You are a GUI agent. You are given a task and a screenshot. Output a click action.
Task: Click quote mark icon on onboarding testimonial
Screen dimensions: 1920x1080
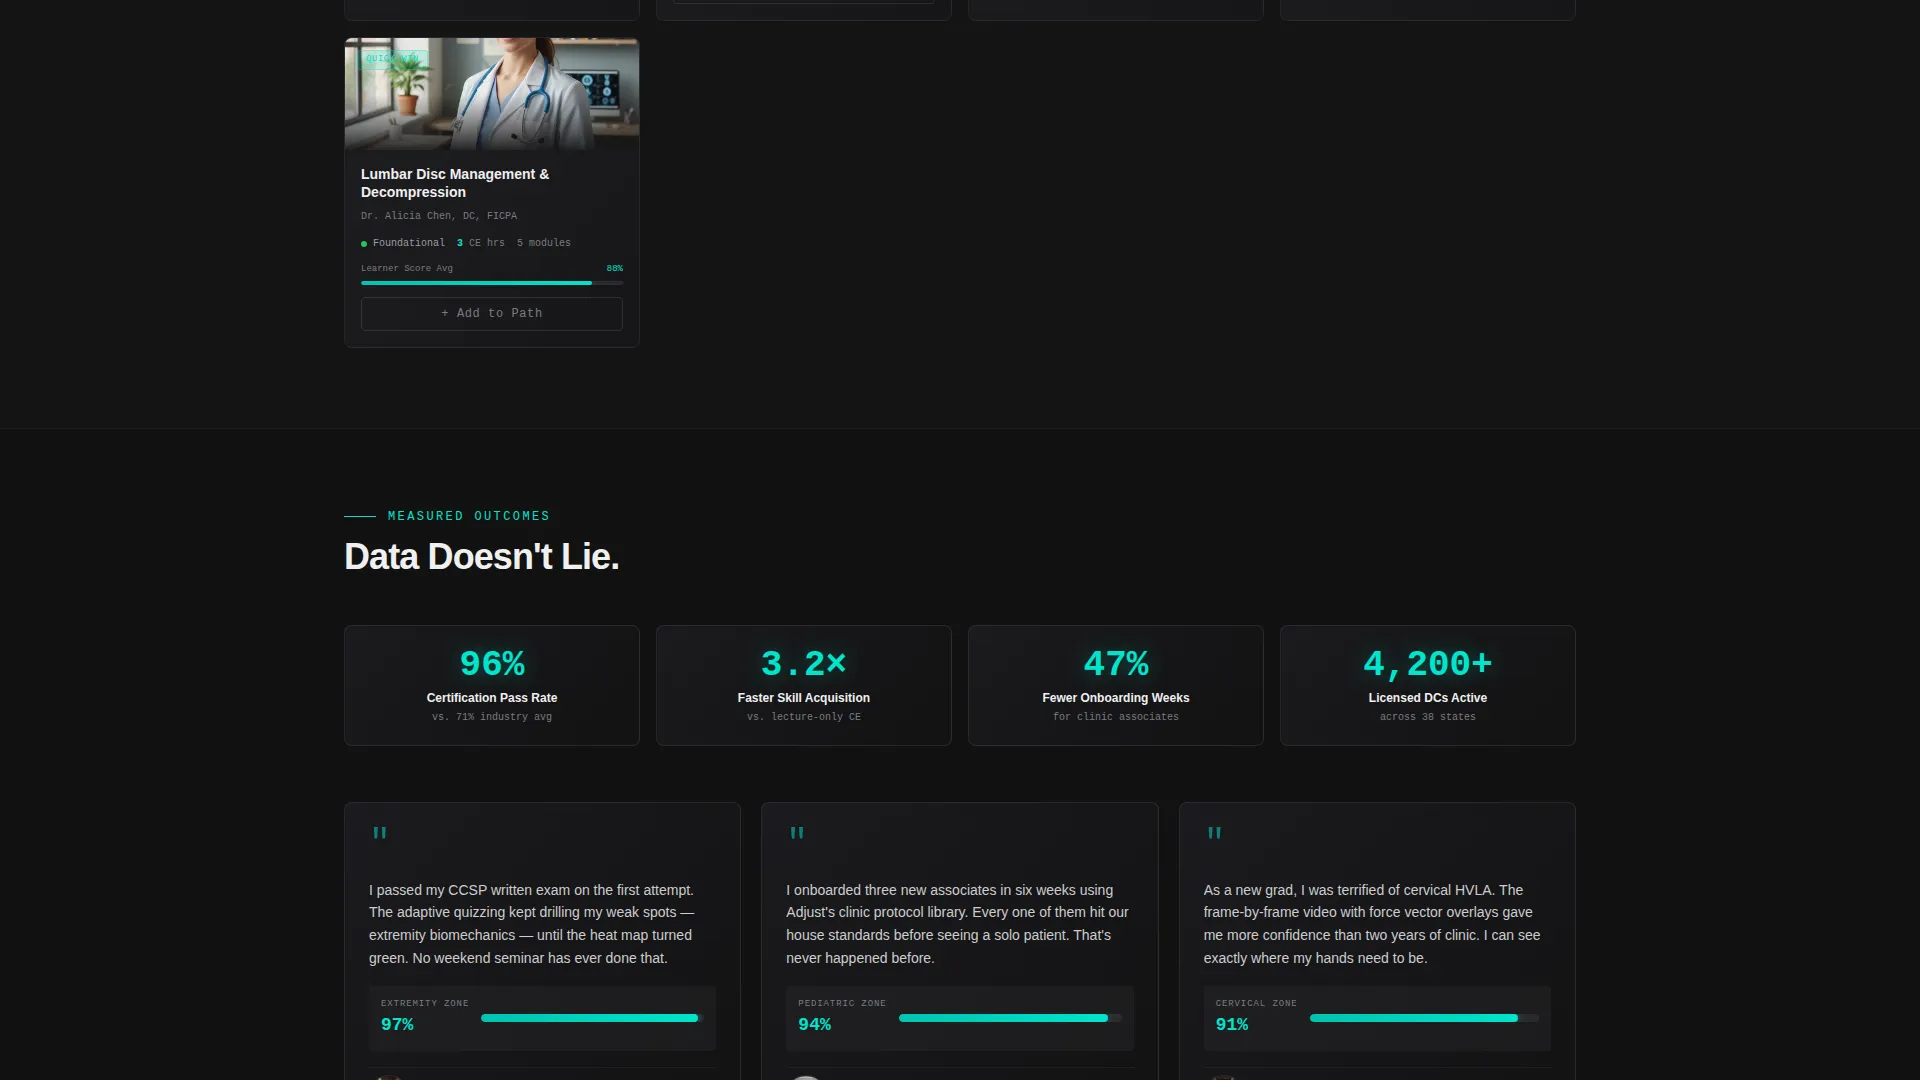coord(797,833)
